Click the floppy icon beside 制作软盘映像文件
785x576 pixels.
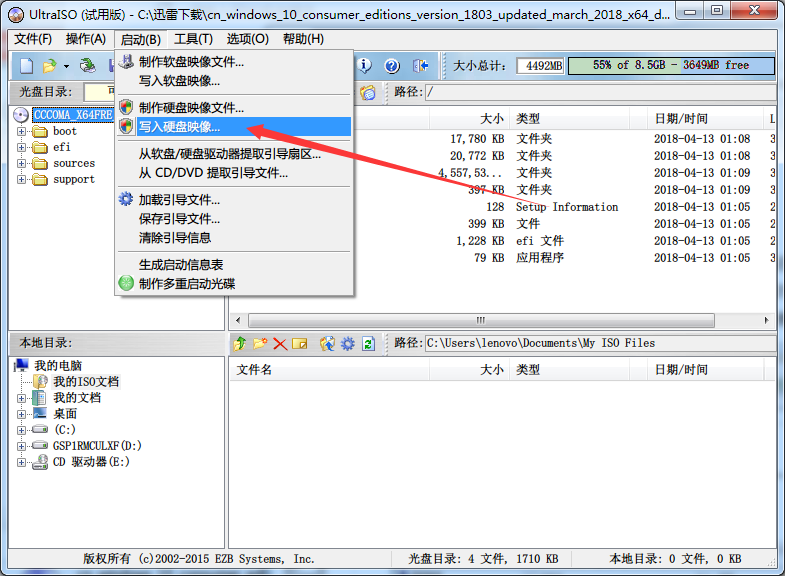point(126,62)
